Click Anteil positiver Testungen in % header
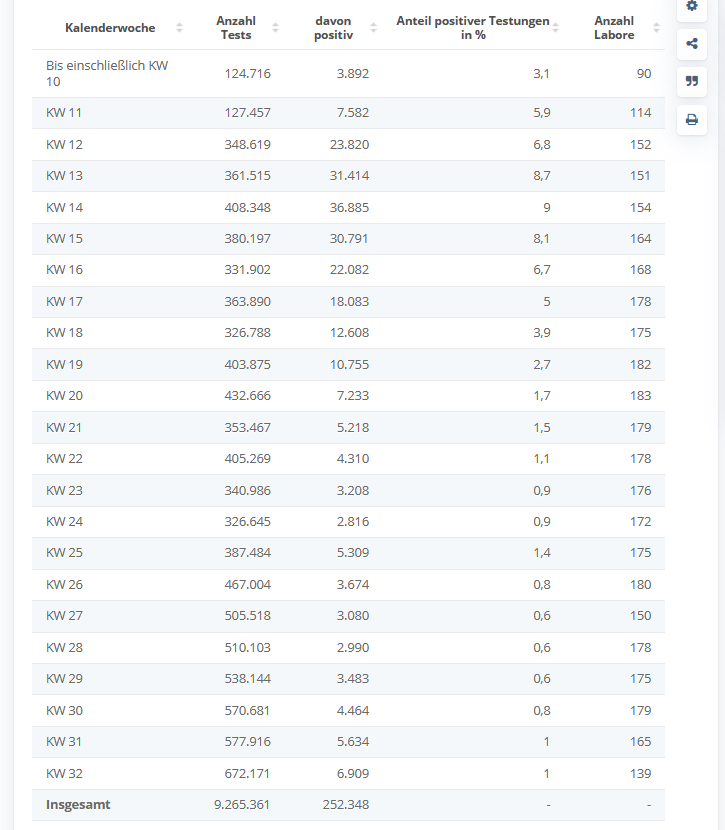Image resolution: width=725 pixels, height=830 pixels. pos(472,28)
